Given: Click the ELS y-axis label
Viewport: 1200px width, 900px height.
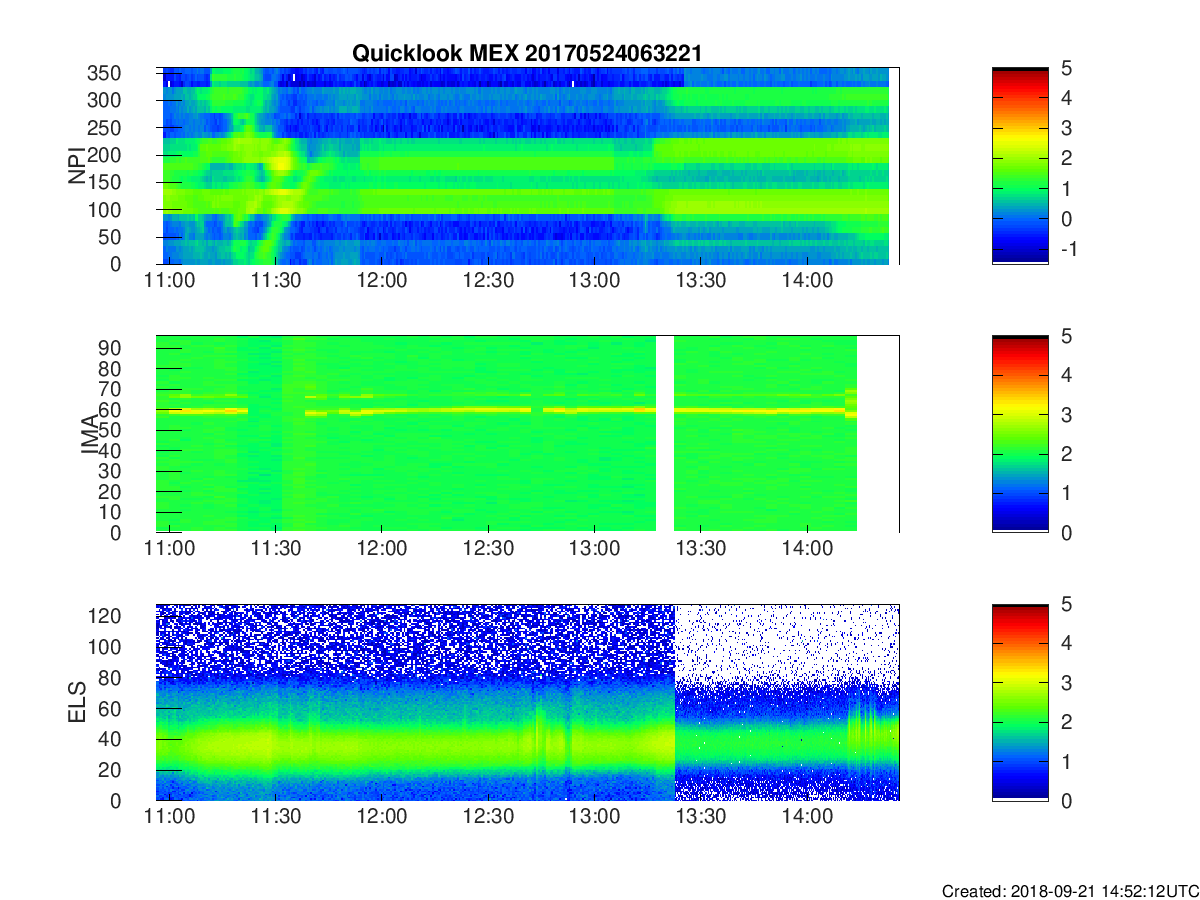Looking at the screenshot, I should pyautogui.click(x=77, y=702).
